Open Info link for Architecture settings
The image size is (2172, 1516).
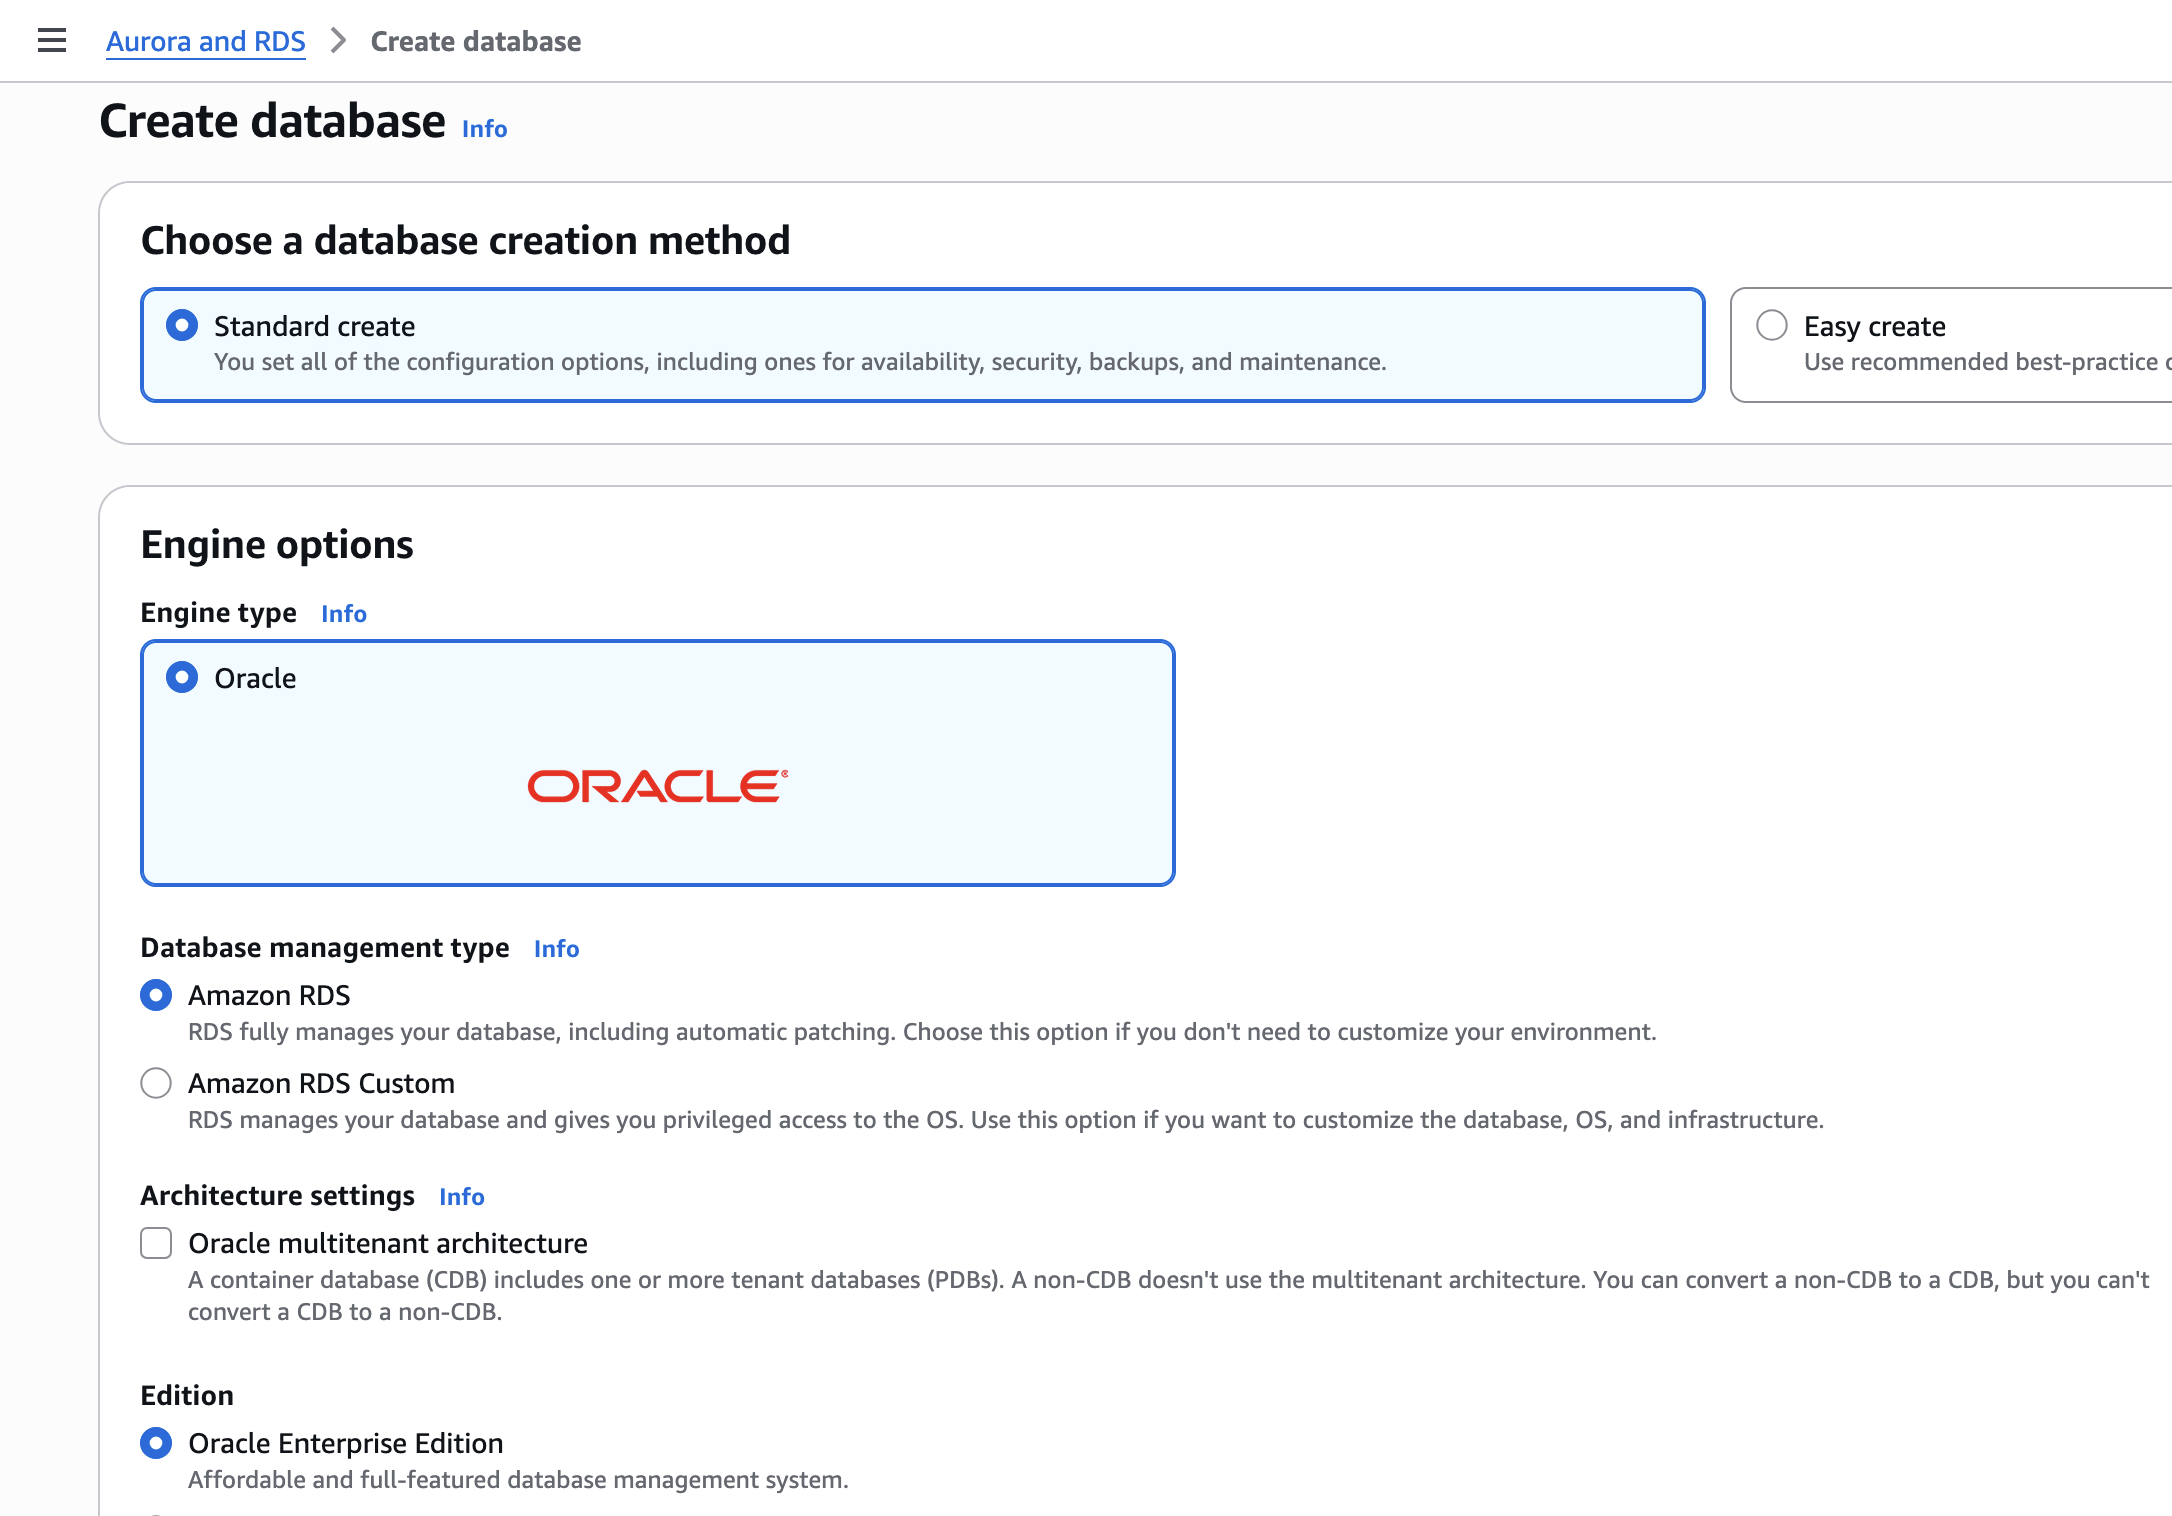pyautogui.click(x=461, y=1197)
